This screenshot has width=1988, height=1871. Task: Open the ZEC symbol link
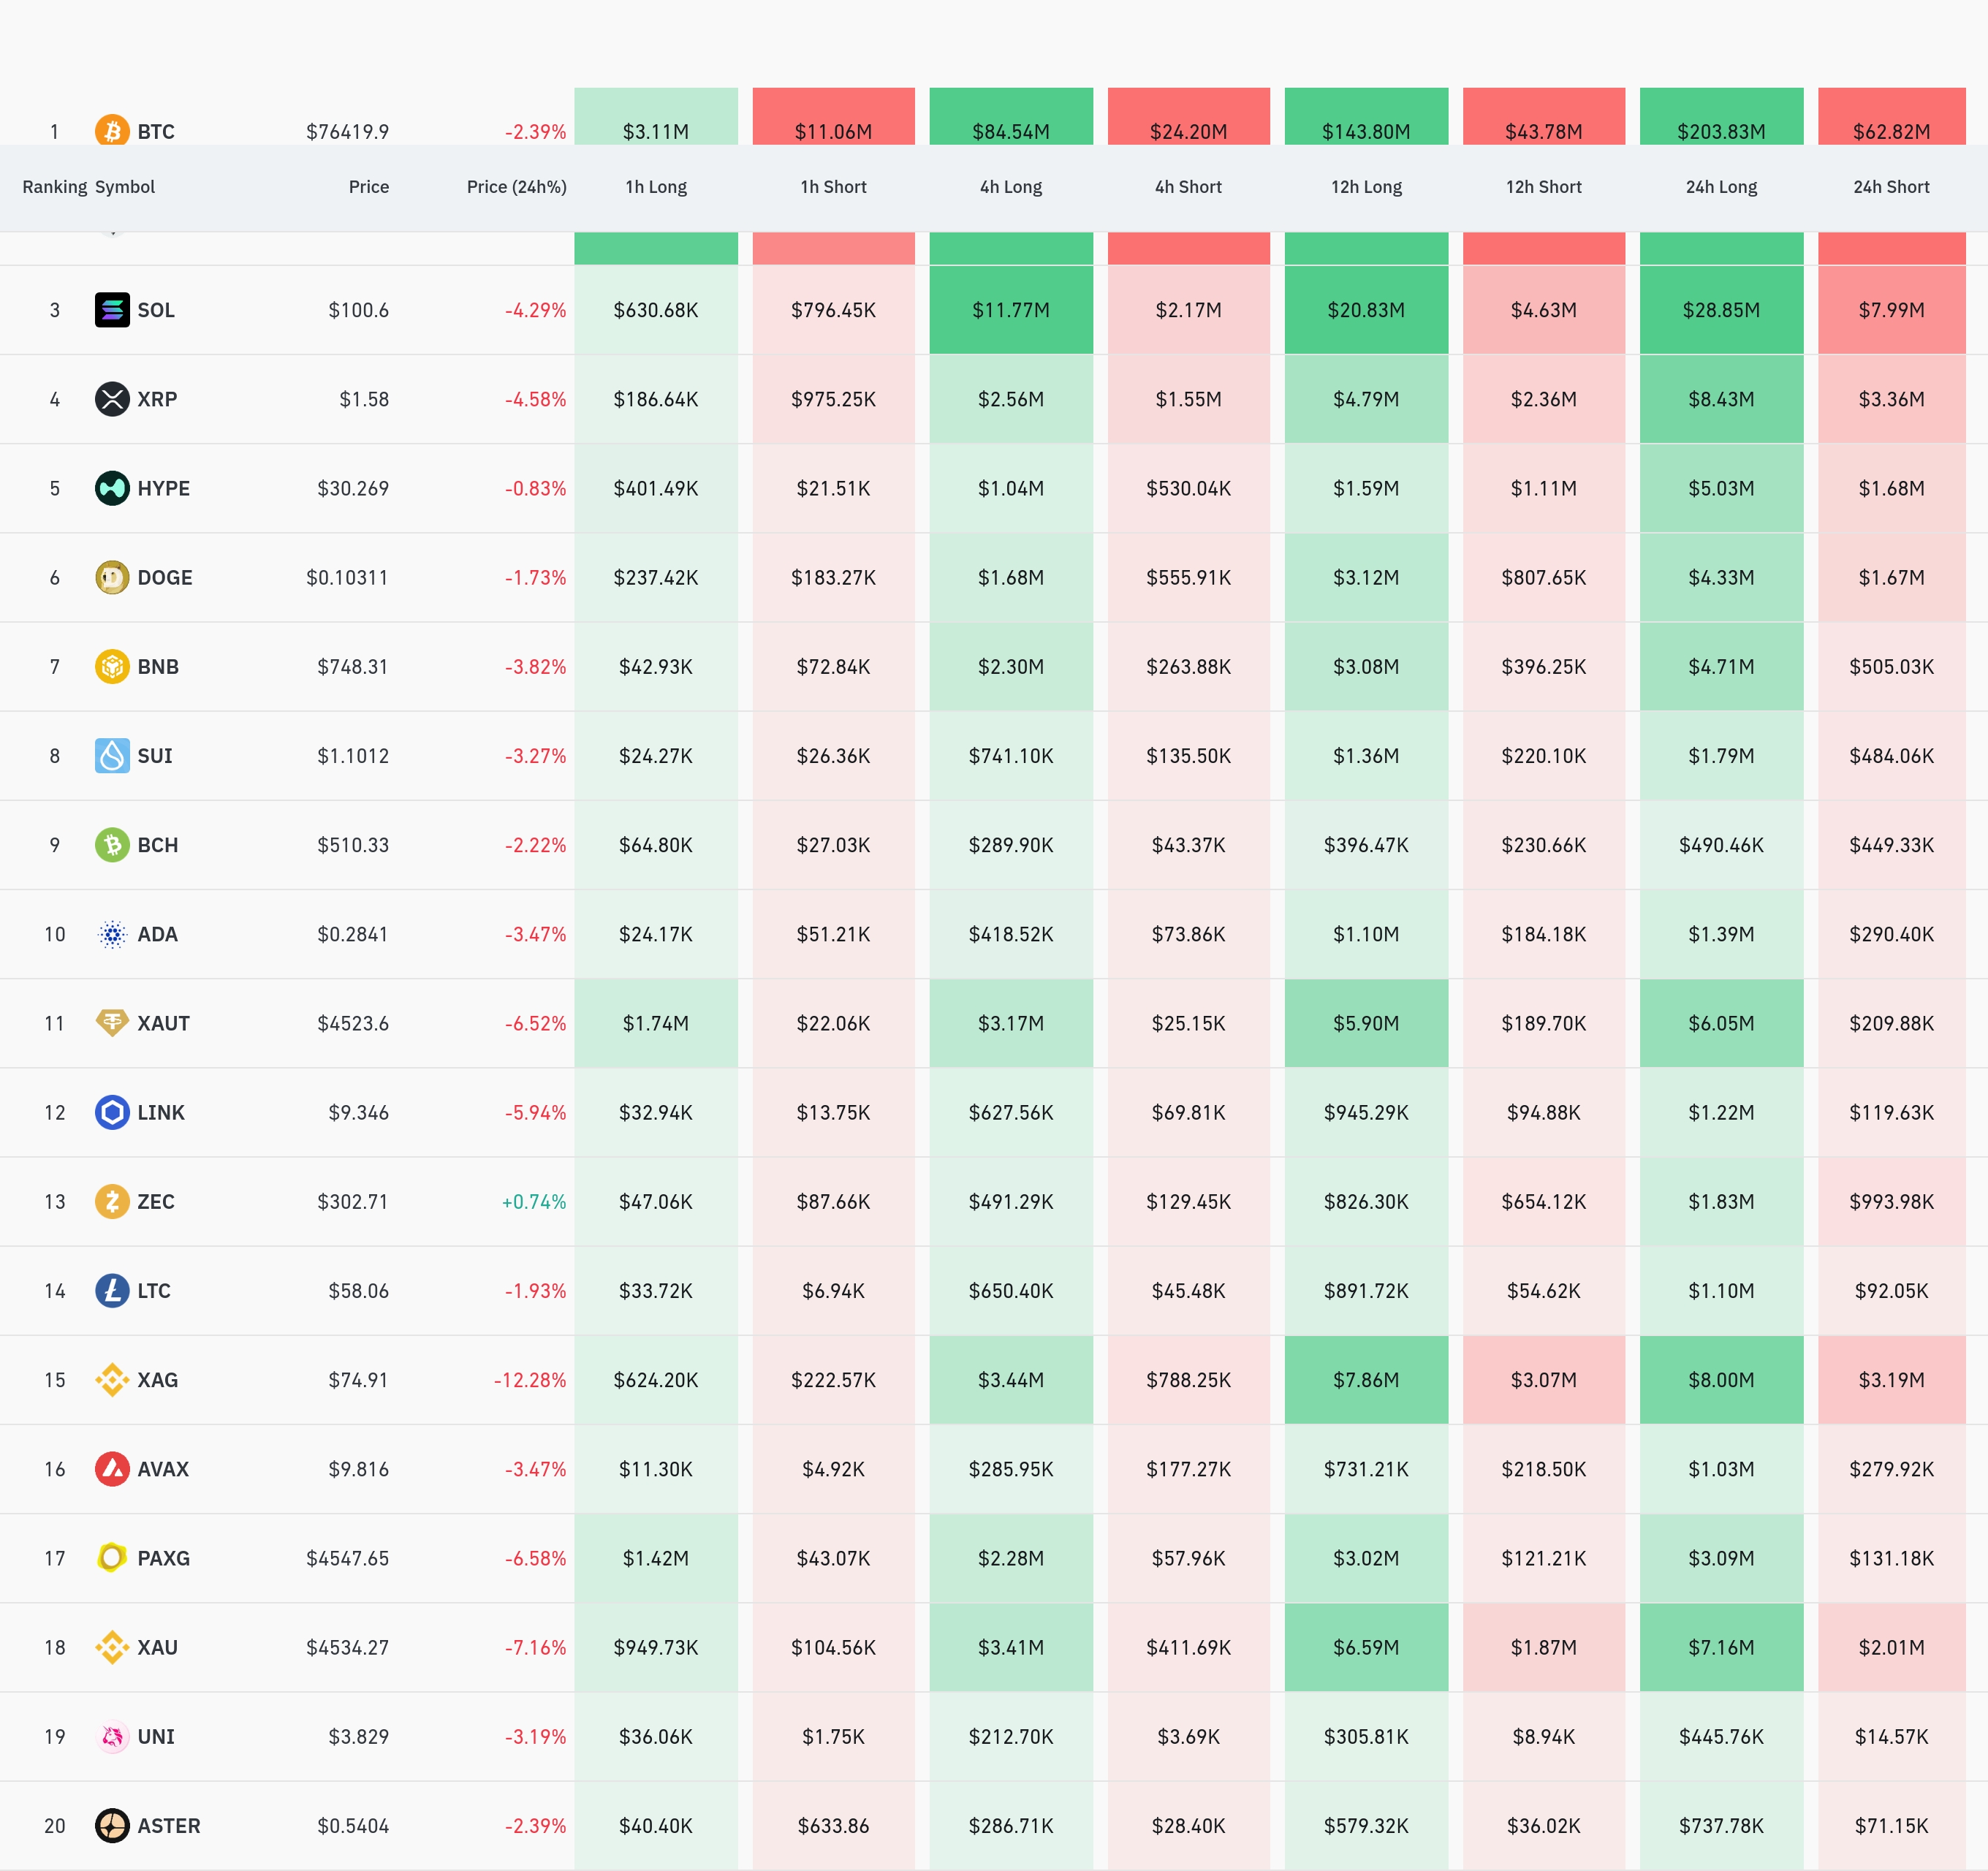tap(156, 1201)
